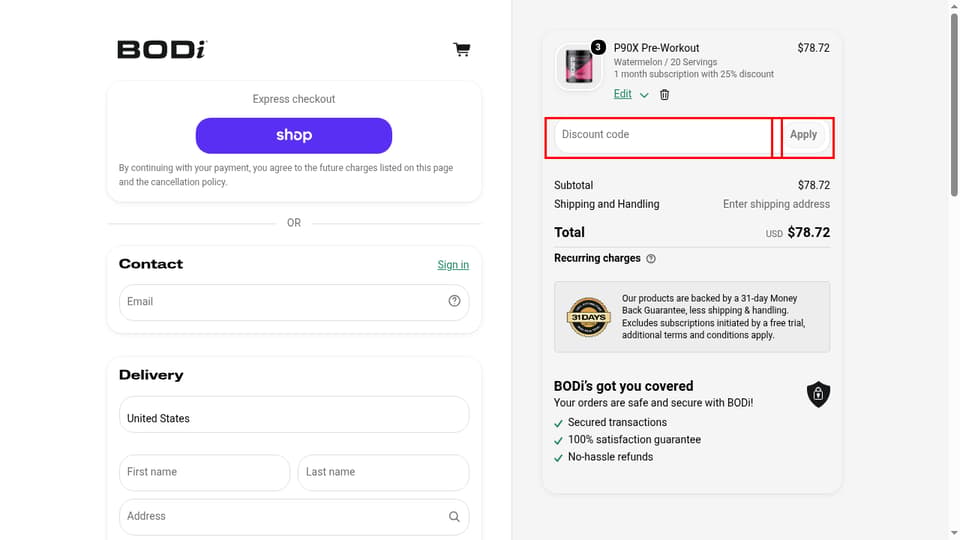
Task: Click the Total amount $78.72 with USD
Action: (798, 233)
